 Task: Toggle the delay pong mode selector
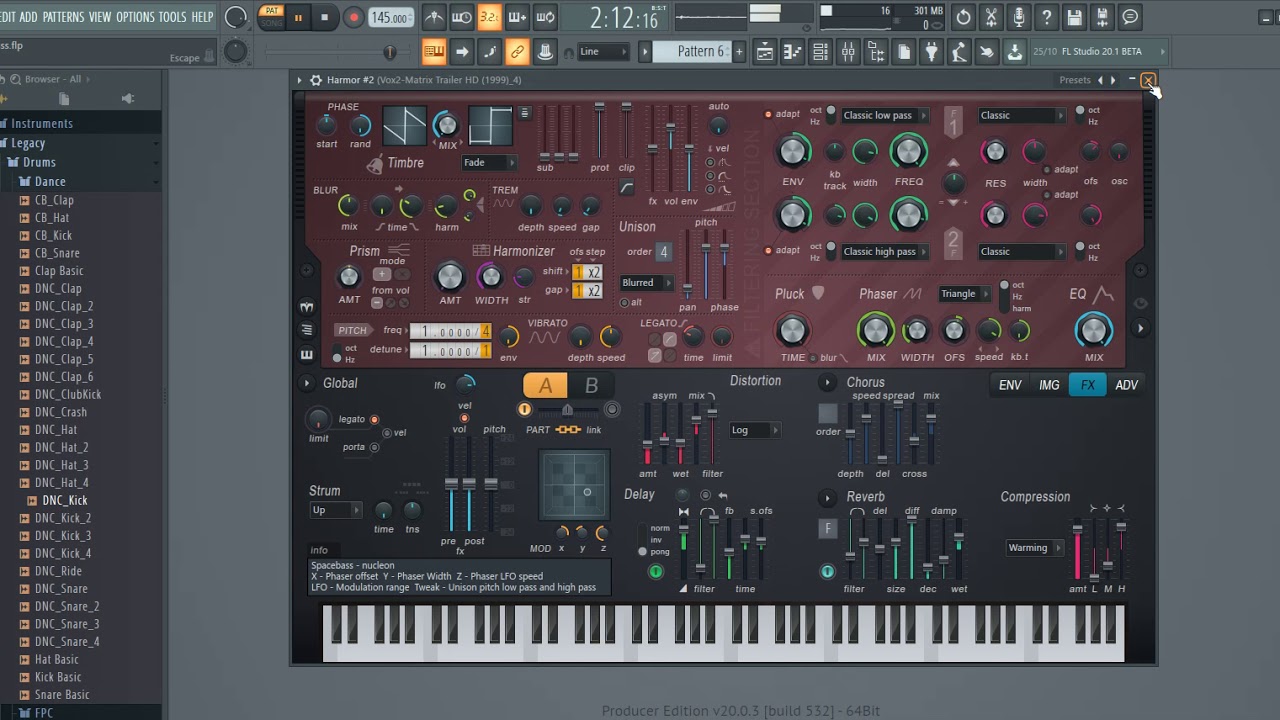[x=642, y=551]
